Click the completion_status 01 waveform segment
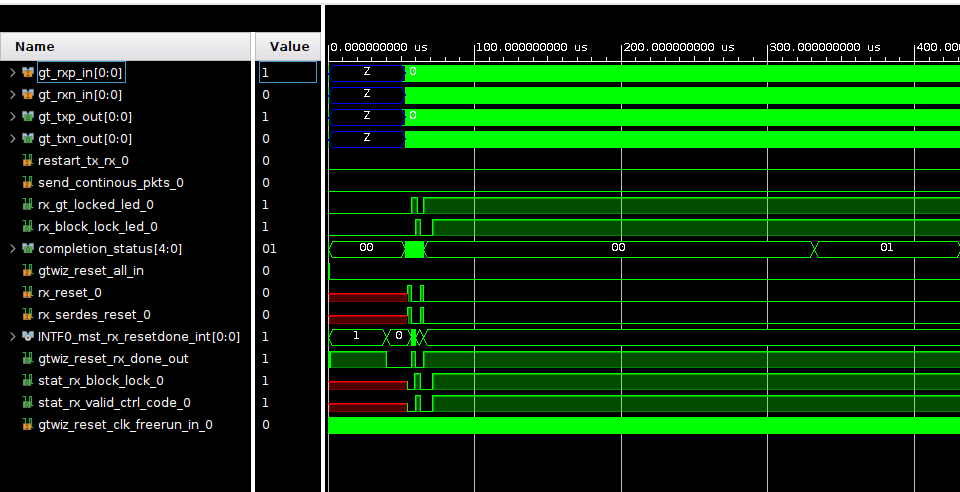This screenshot has height=492, width=960. pyautogui.click(x=886, y=248)
